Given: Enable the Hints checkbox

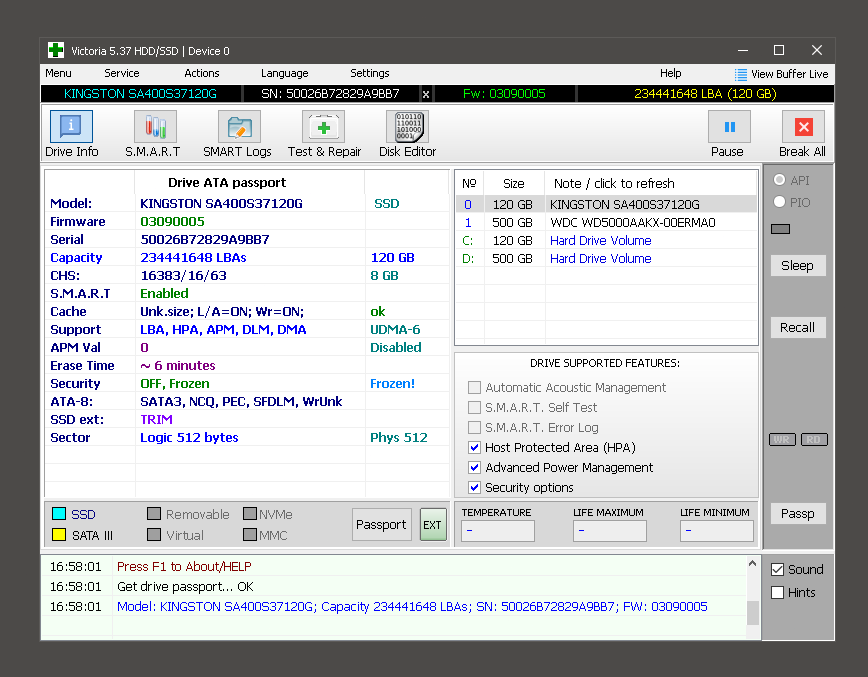Looking at the screenshot, I should pos(778,592).
